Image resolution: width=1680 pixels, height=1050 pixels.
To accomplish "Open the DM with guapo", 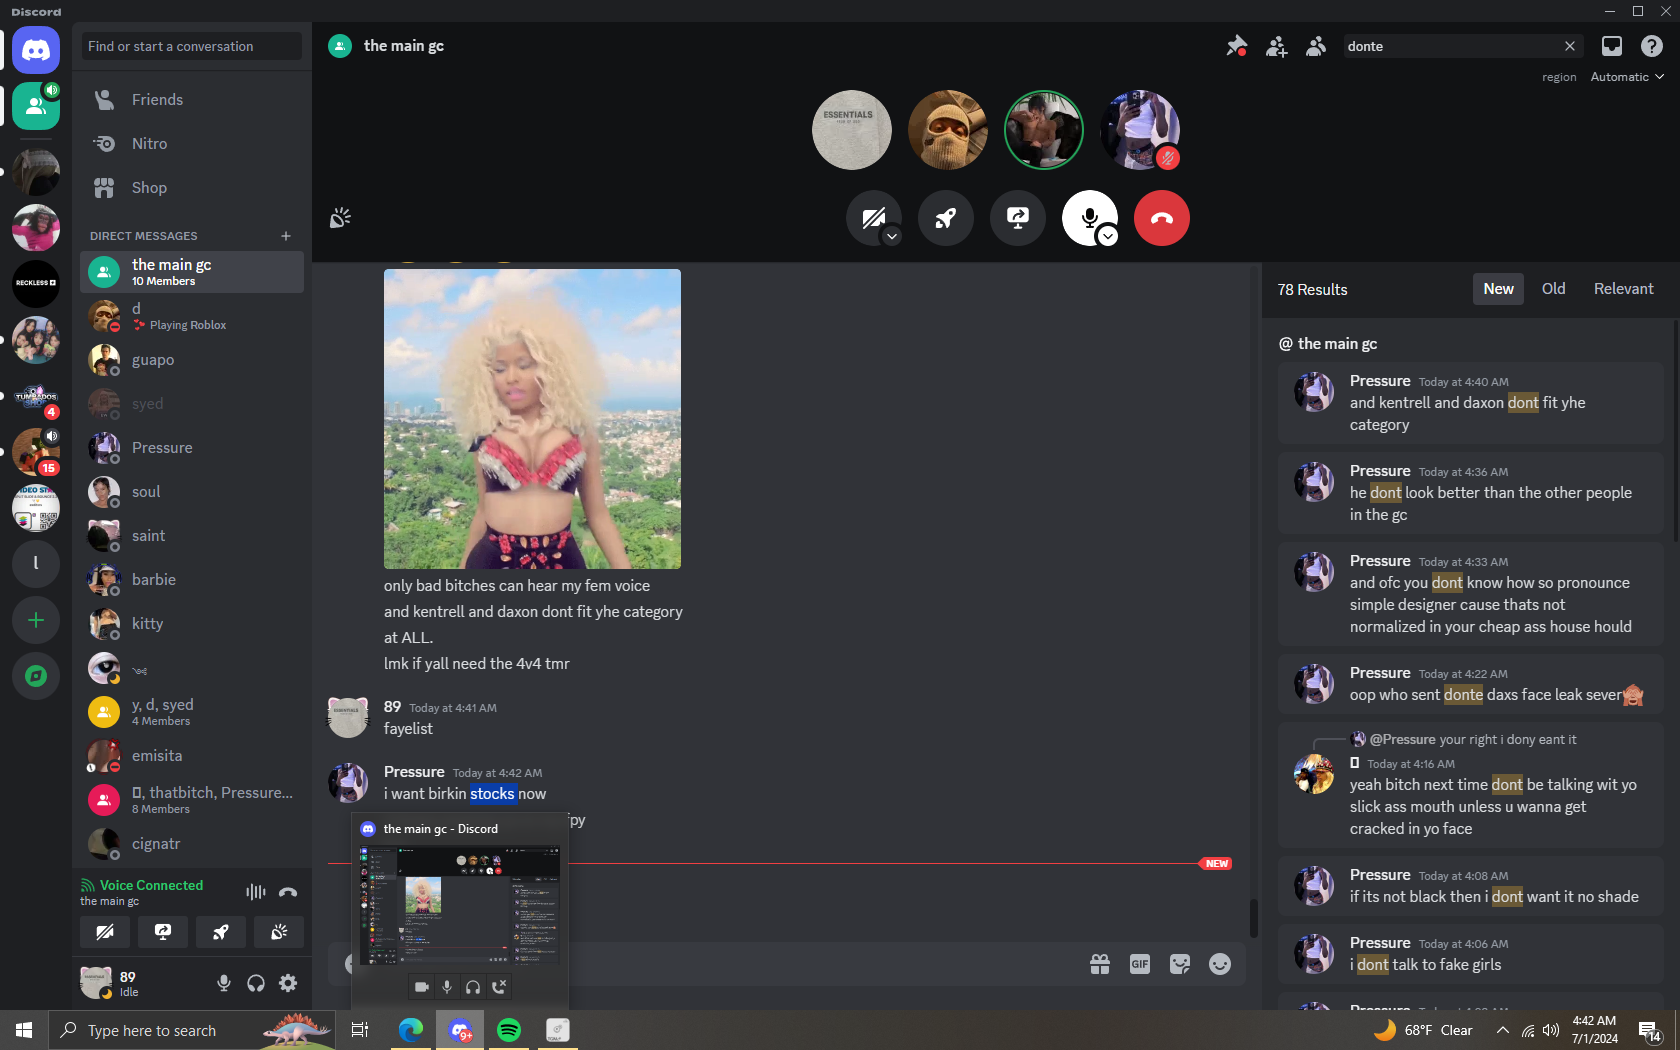I will pyautogui.click(x=192, y=360).
